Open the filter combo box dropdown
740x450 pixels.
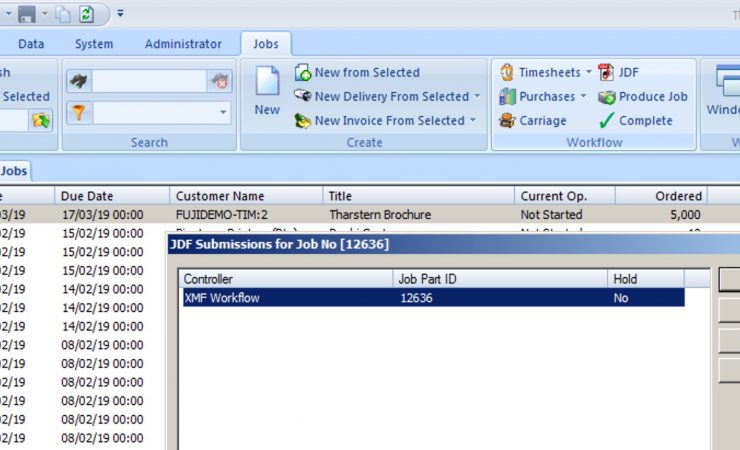click(x=222, y=113)
